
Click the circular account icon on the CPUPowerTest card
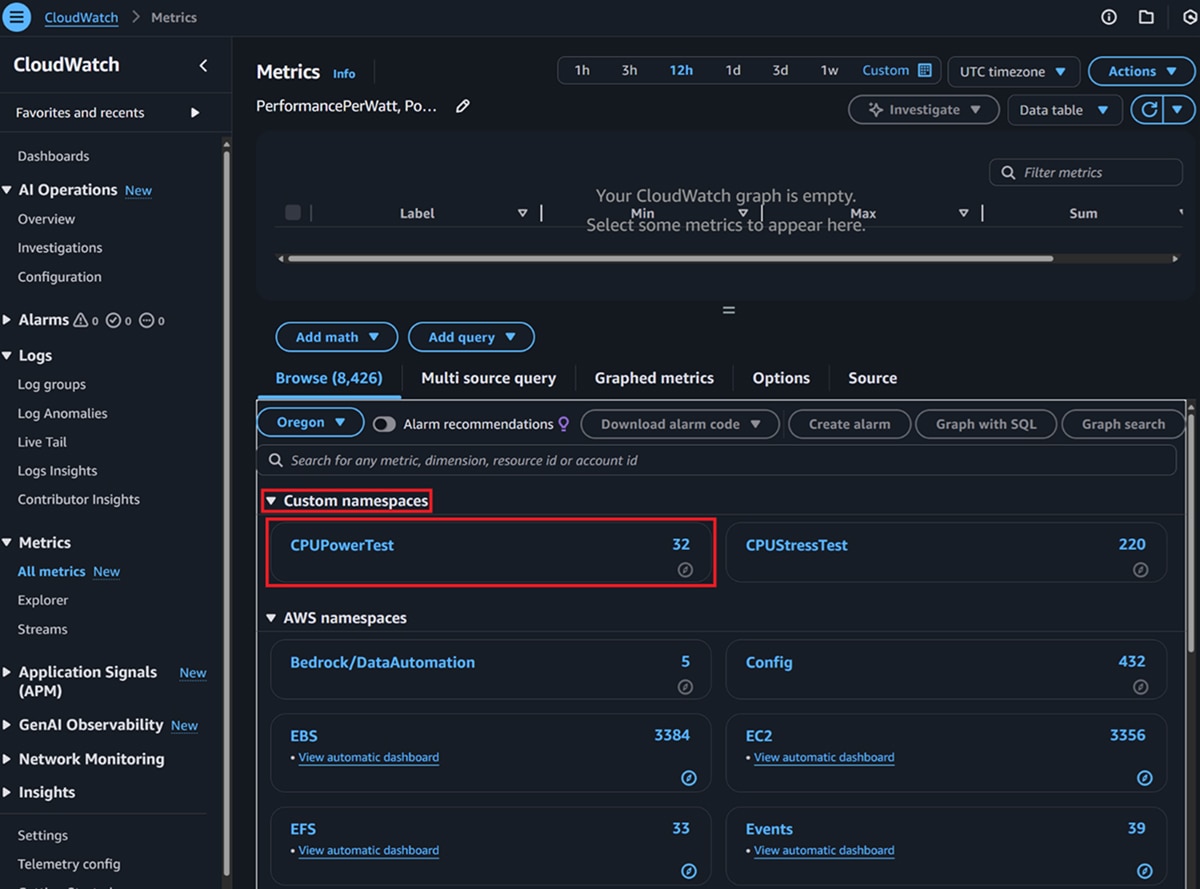(685, 570)
